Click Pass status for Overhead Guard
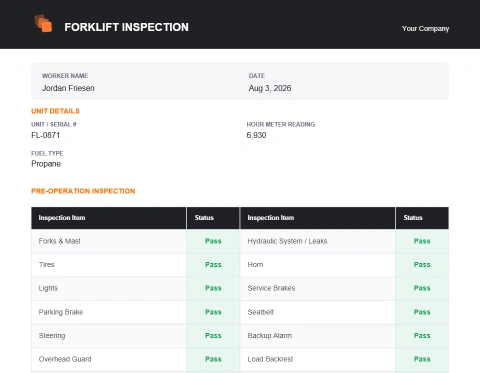Viewport: 480px width, 373px height. (x=213, y=359)
